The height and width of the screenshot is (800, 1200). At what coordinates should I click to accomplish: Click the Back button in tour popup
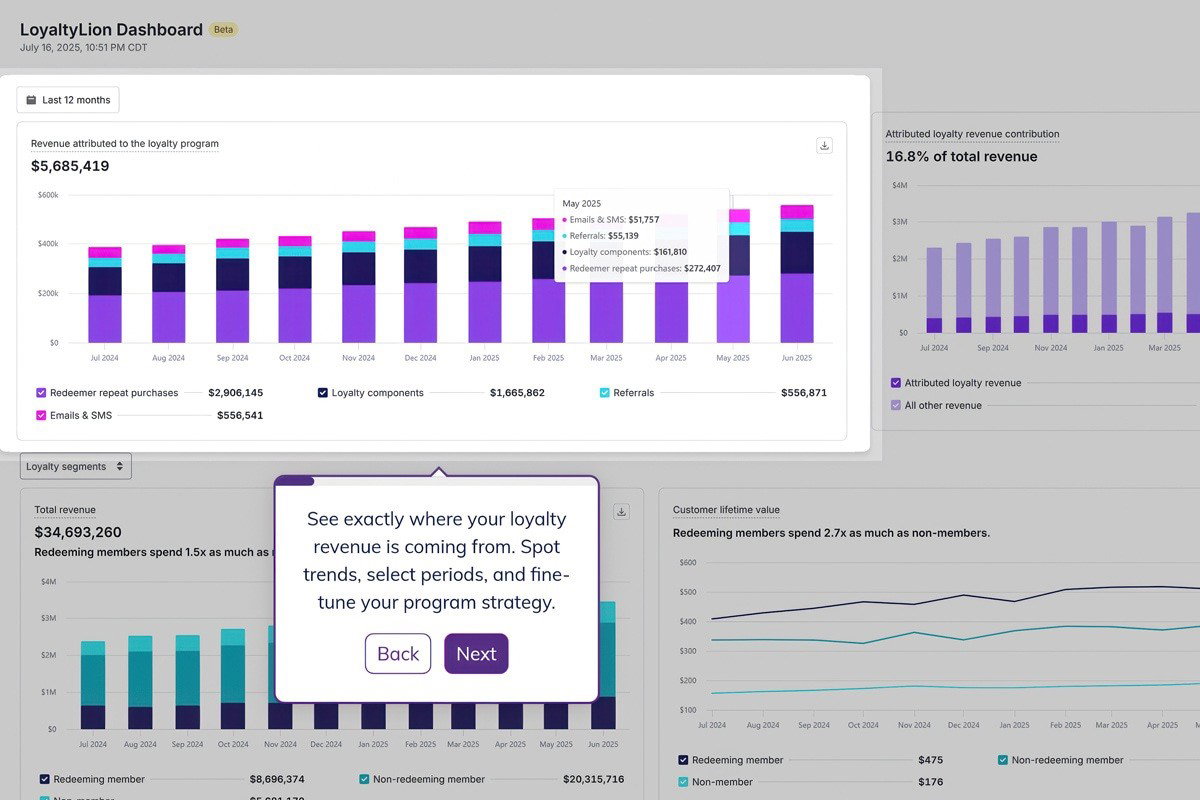pos(398,654)
